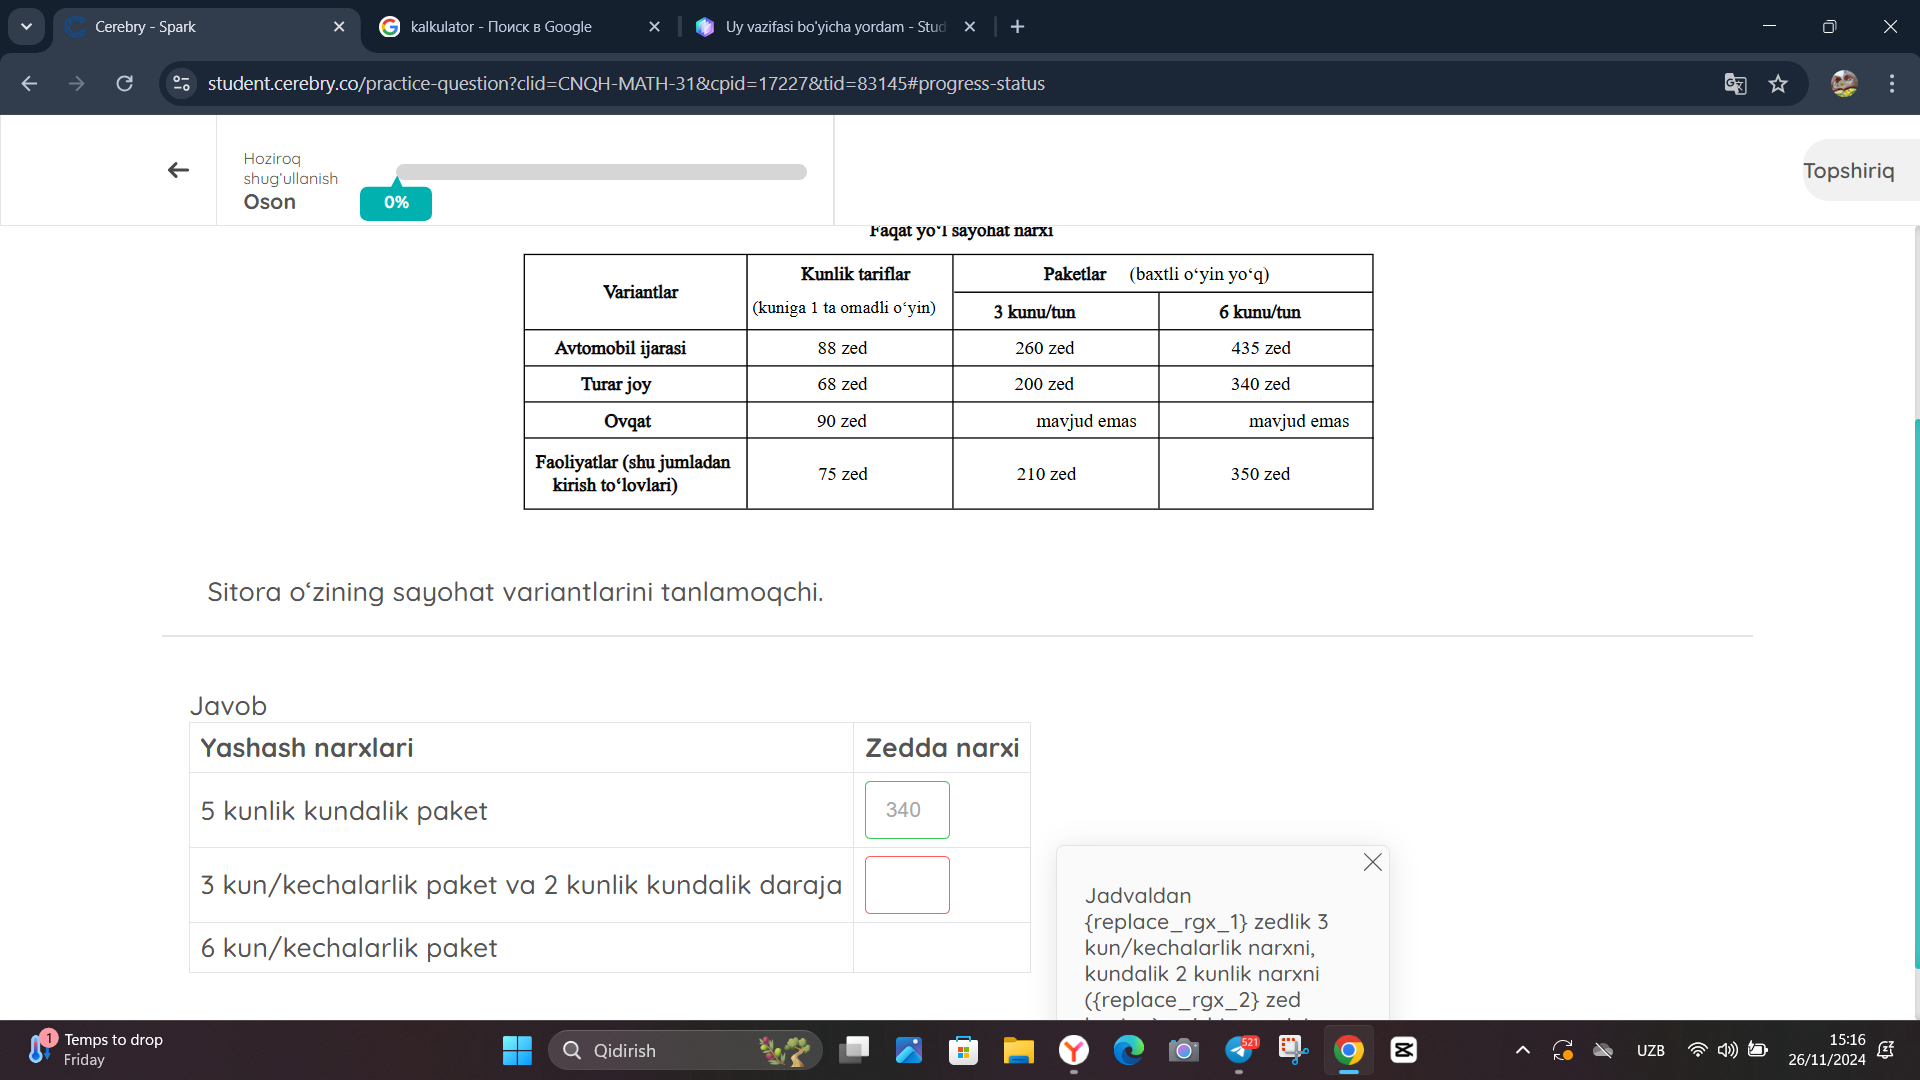
Task: Open Task View from the taskbar
Action: click(854, 1050)
